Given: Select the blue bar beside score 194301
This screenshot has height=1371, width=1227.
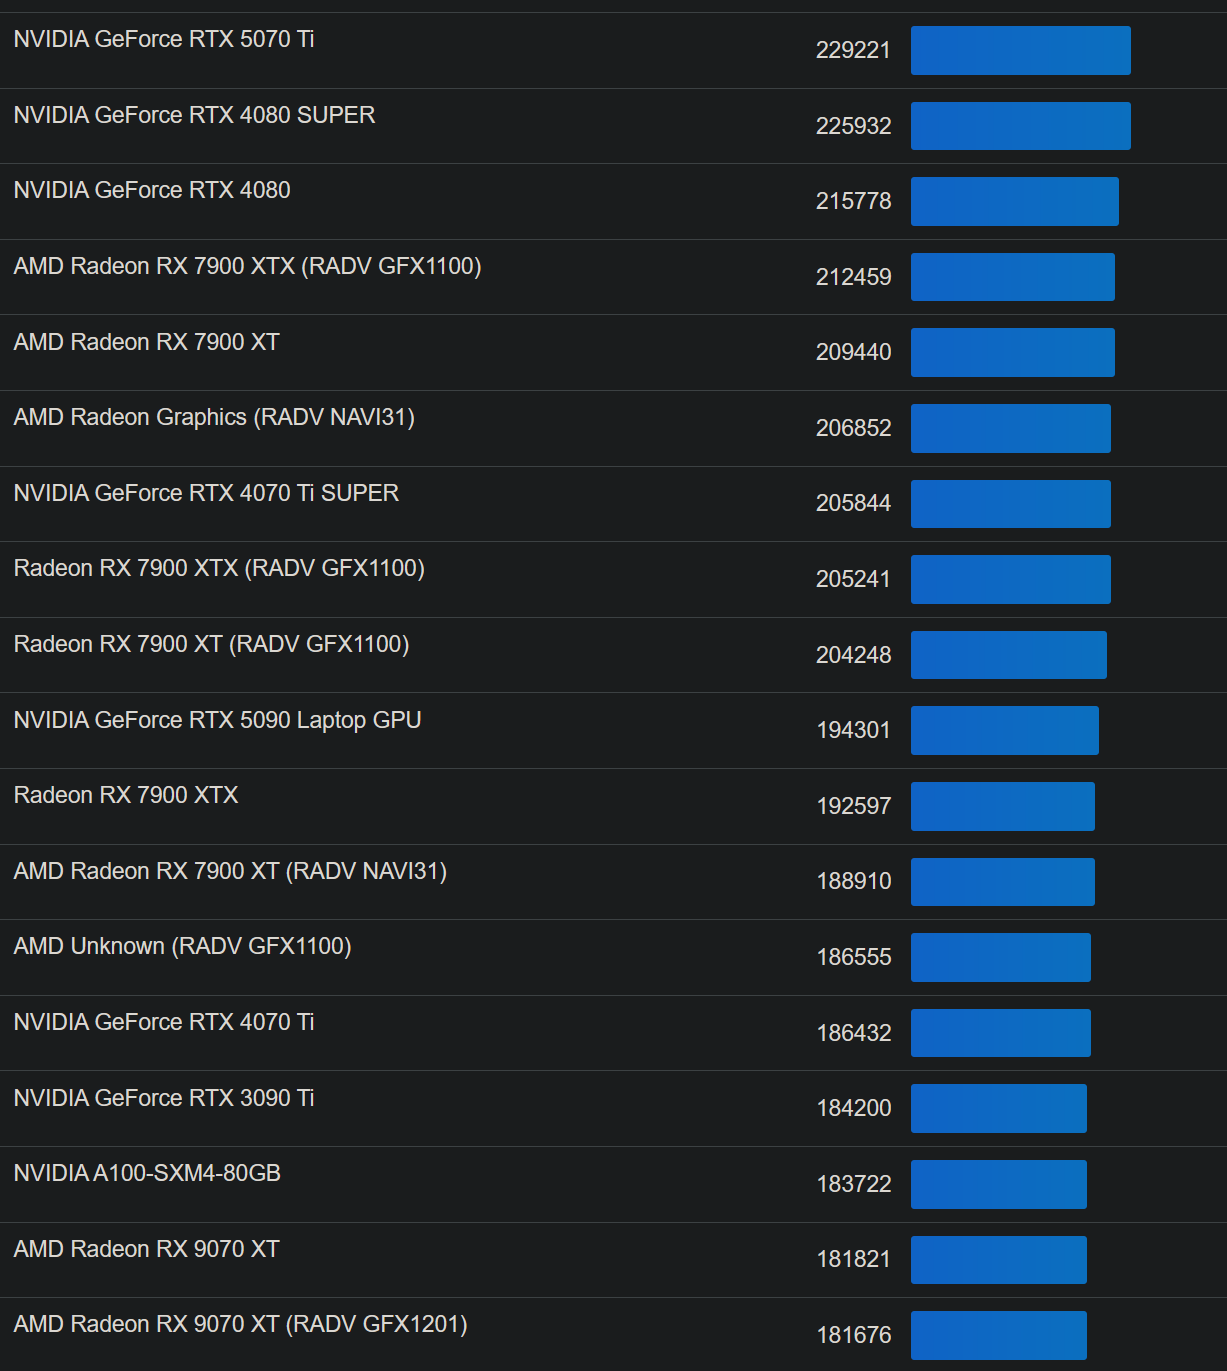Looking at the screenshot, I should click(1005, 730).
